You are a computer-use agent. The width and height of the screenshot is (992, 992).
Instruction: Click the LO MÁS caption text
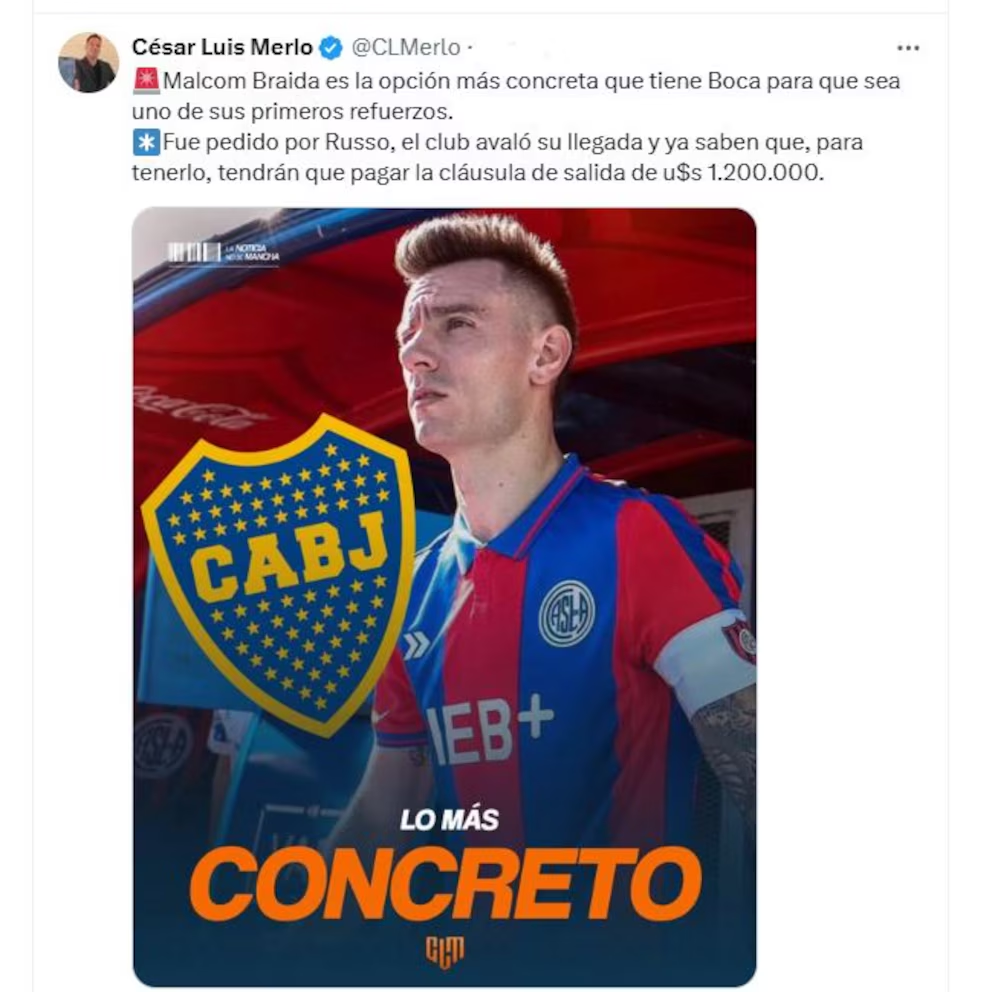(x=449, y=820)
